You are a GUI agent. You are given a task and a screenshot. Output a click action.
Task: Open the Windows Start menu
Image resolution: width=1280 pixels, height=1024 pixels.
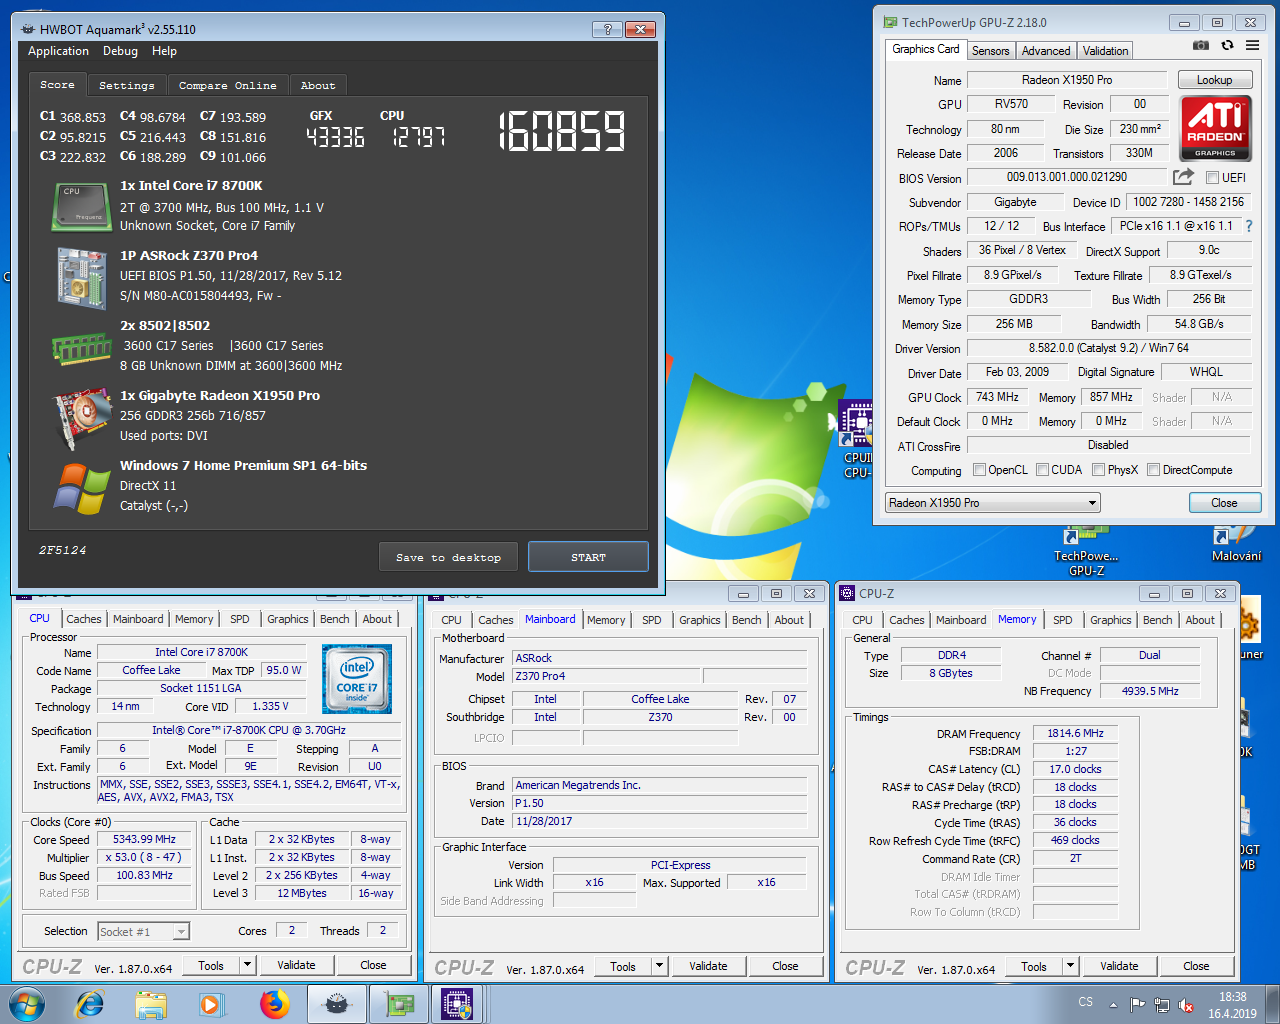pyautogui.click(x=26, y=1004)
